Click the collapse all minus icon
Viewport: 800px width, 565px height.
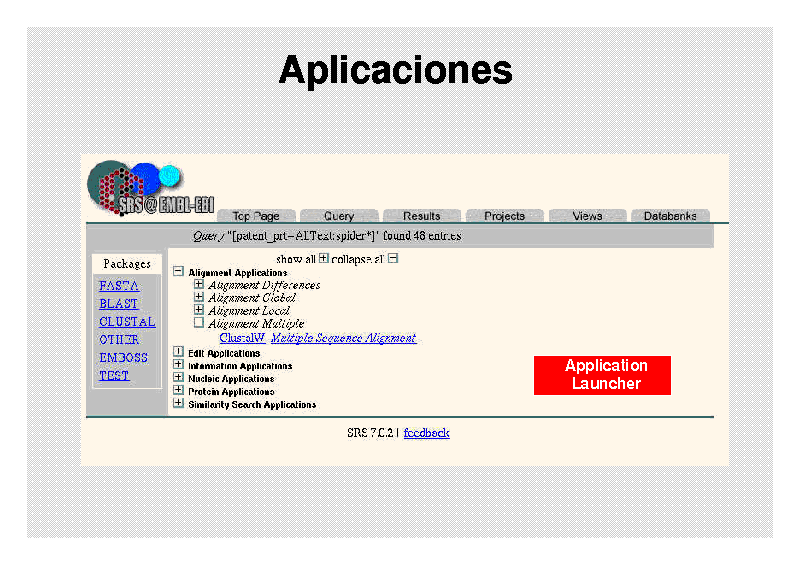coord(393,258)
